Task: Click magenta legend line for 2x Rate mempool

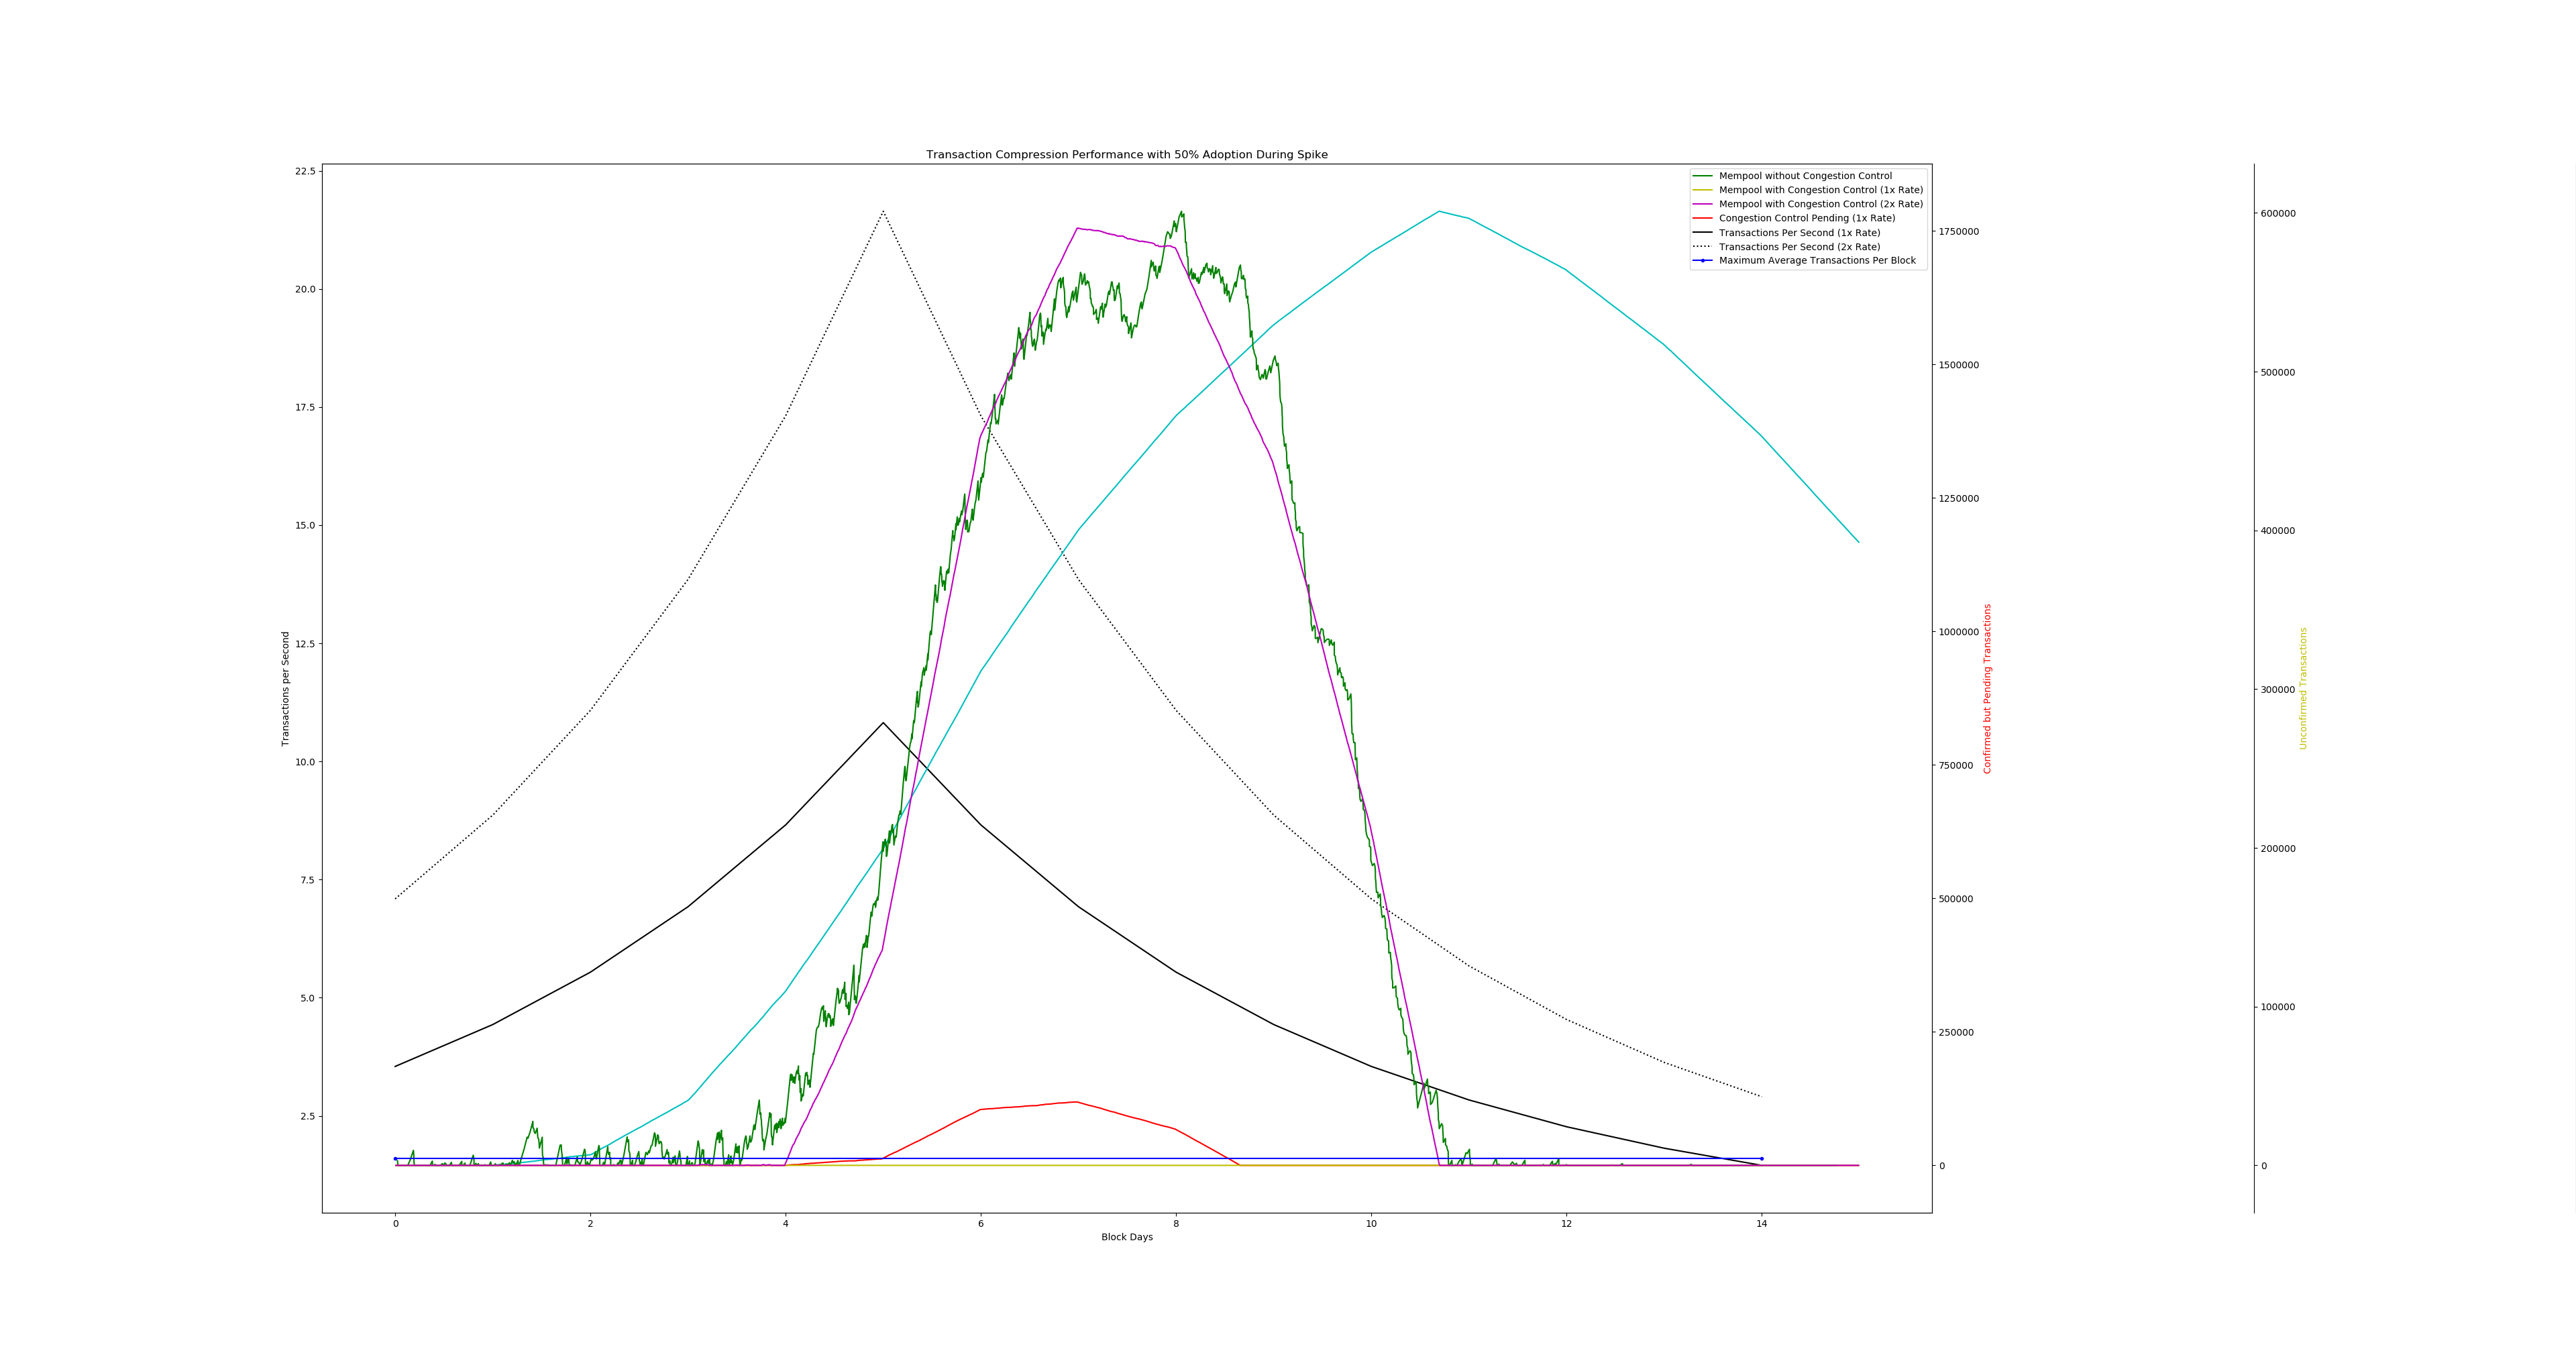Action: 1702,204
